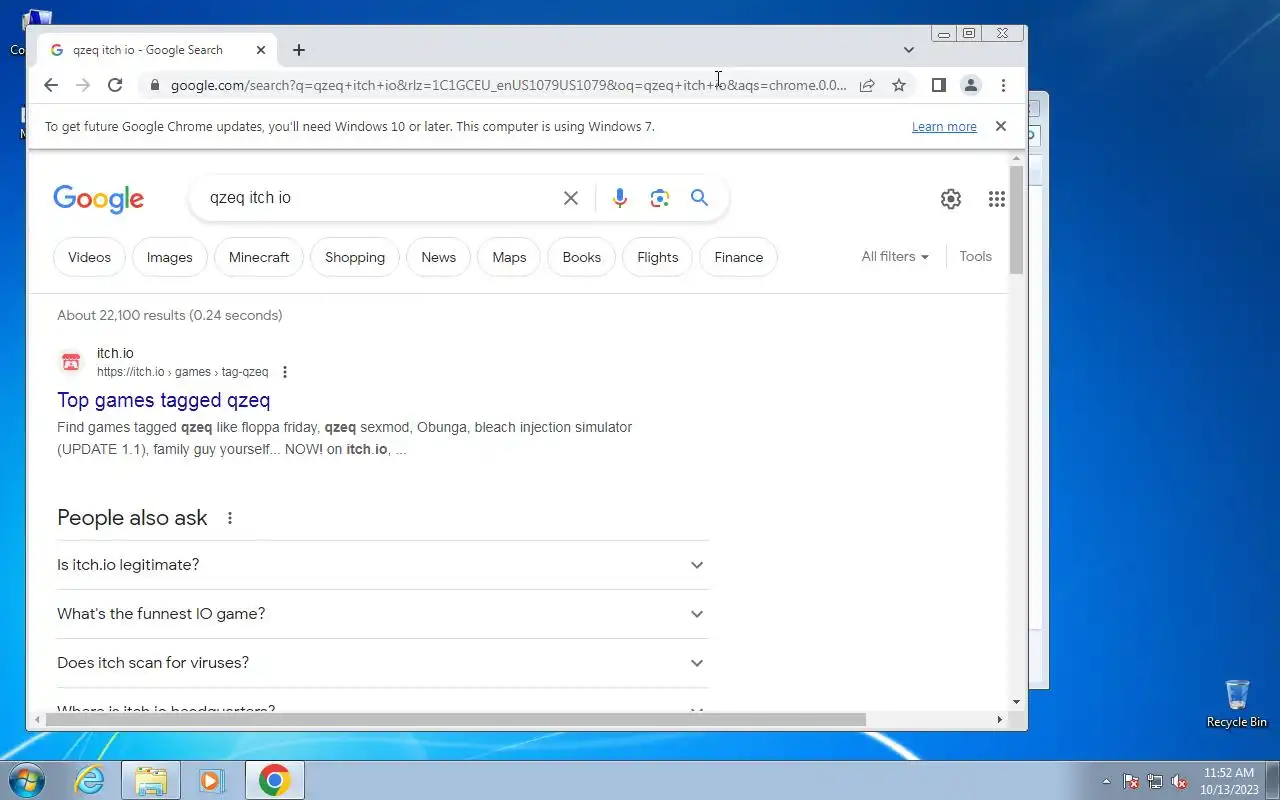
Task: Open the Chrome side panel
Action: click(x=938, y=85)
